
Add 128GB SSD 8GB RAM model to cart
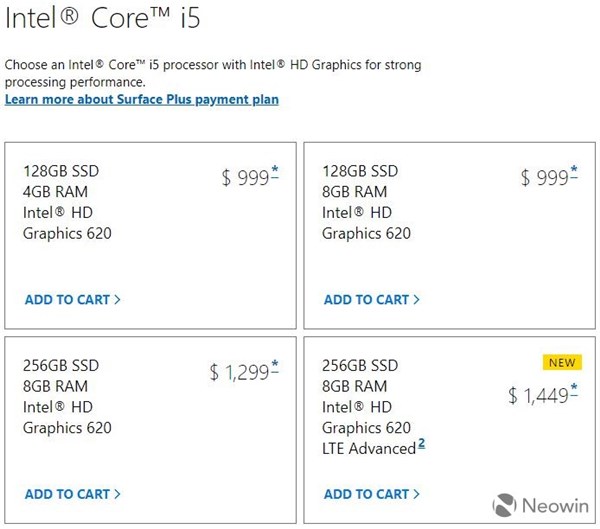click(372, 299)
